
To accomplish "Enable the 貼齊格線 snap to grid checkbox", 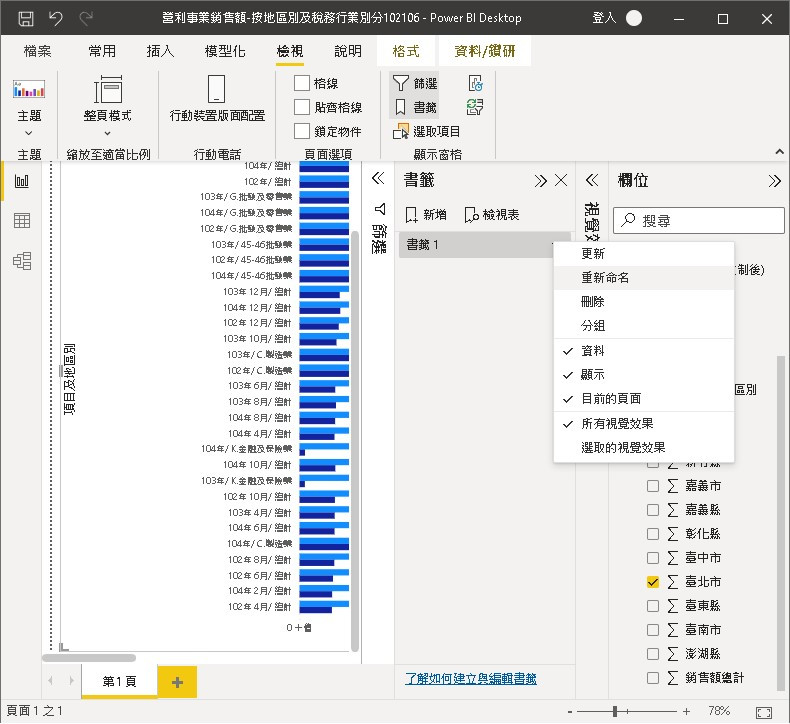I will point(301,107).
